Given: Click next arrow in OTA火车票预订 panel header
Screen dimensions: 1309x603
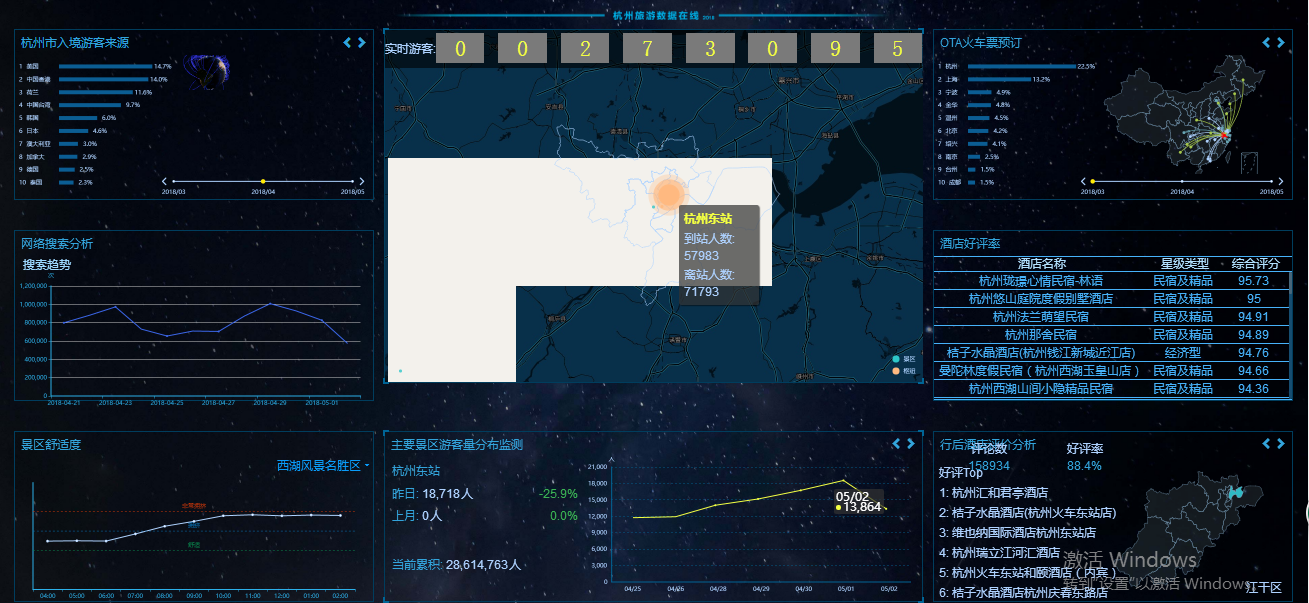Looking at the screenshot, I should [x=1281, y=43].
